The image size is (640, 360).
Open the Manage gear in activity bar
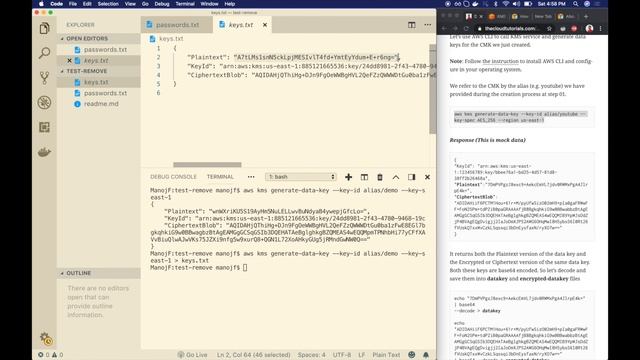(x=46, y=338)
